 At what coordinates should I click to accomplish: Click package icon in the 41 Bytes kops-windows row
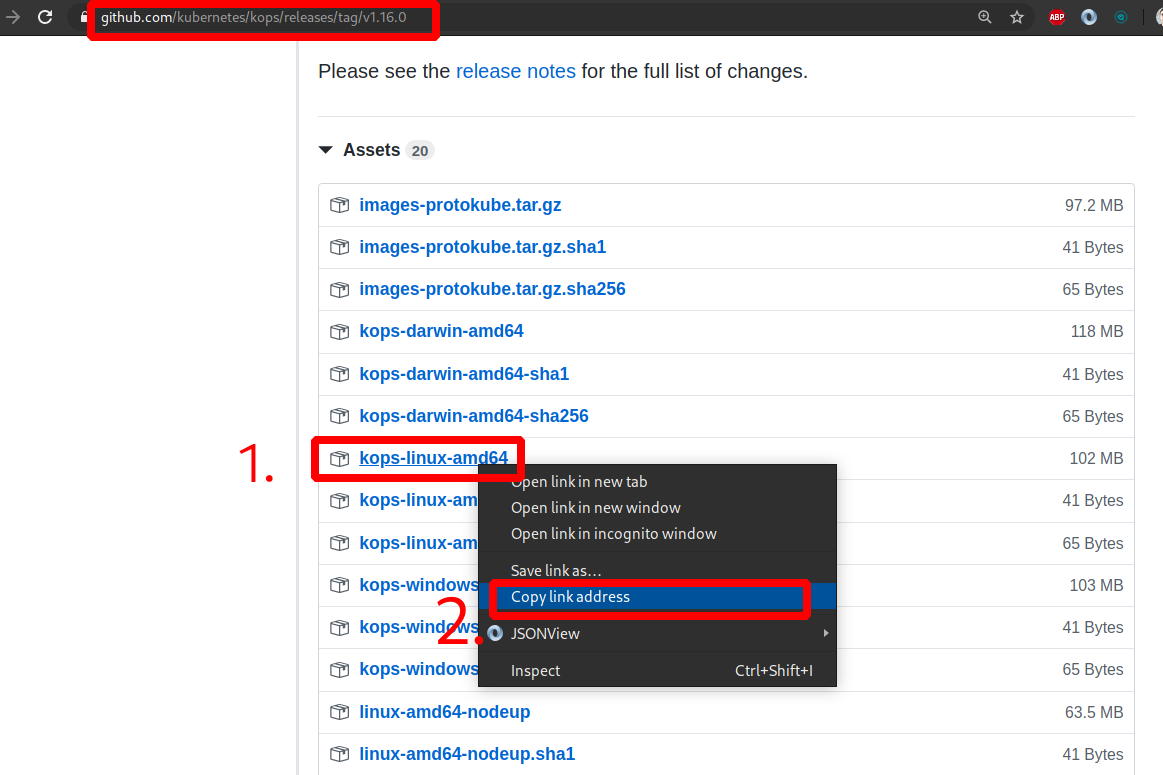tap(340, 627)
